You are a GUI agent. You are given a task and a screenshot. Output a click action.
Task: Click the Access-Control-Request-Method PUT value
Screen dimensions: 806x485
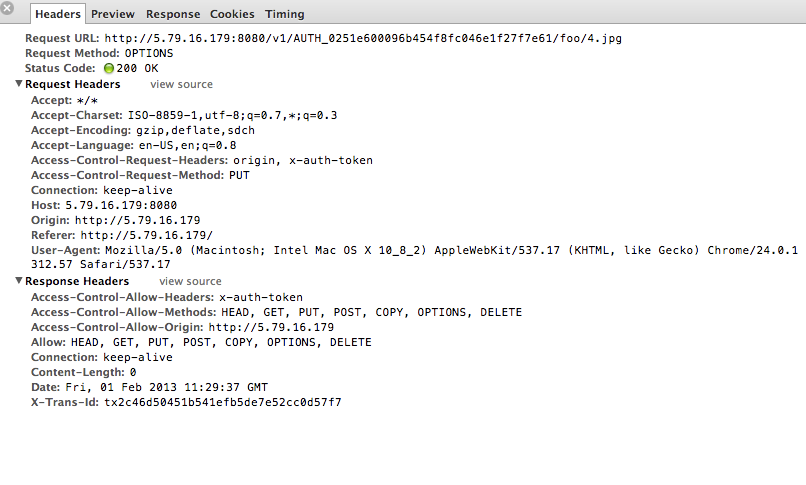tap(239, 175)
